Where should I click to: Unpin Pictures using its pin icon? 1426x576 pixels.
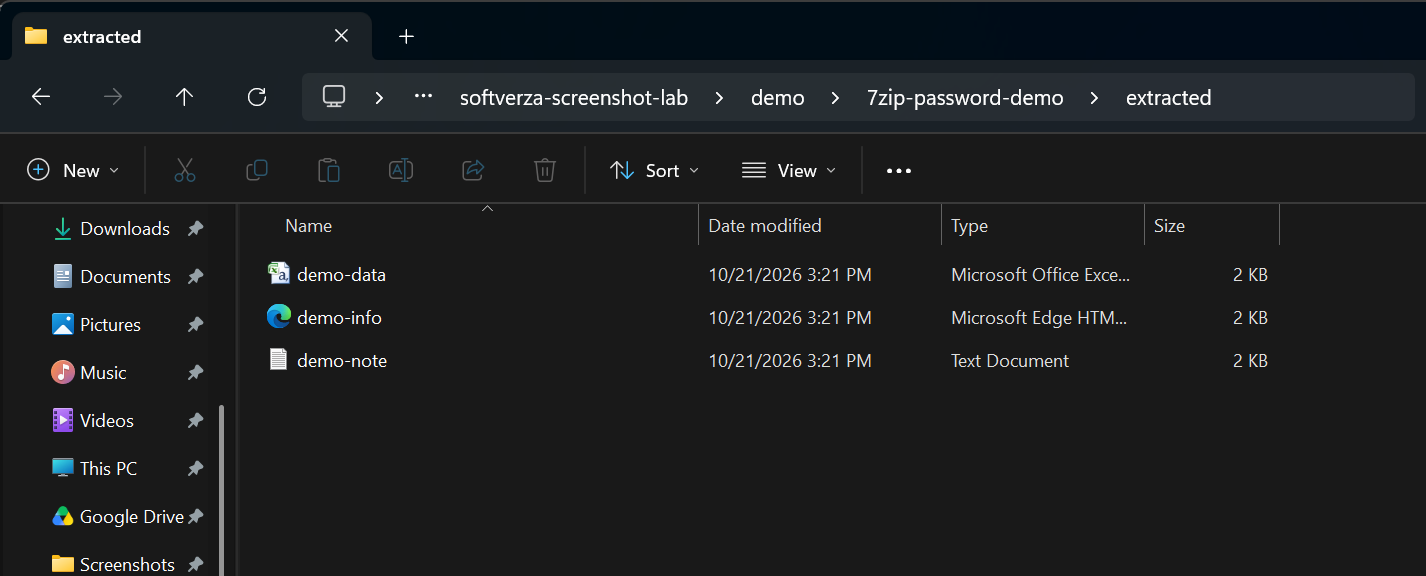click(x=196, y=325)
